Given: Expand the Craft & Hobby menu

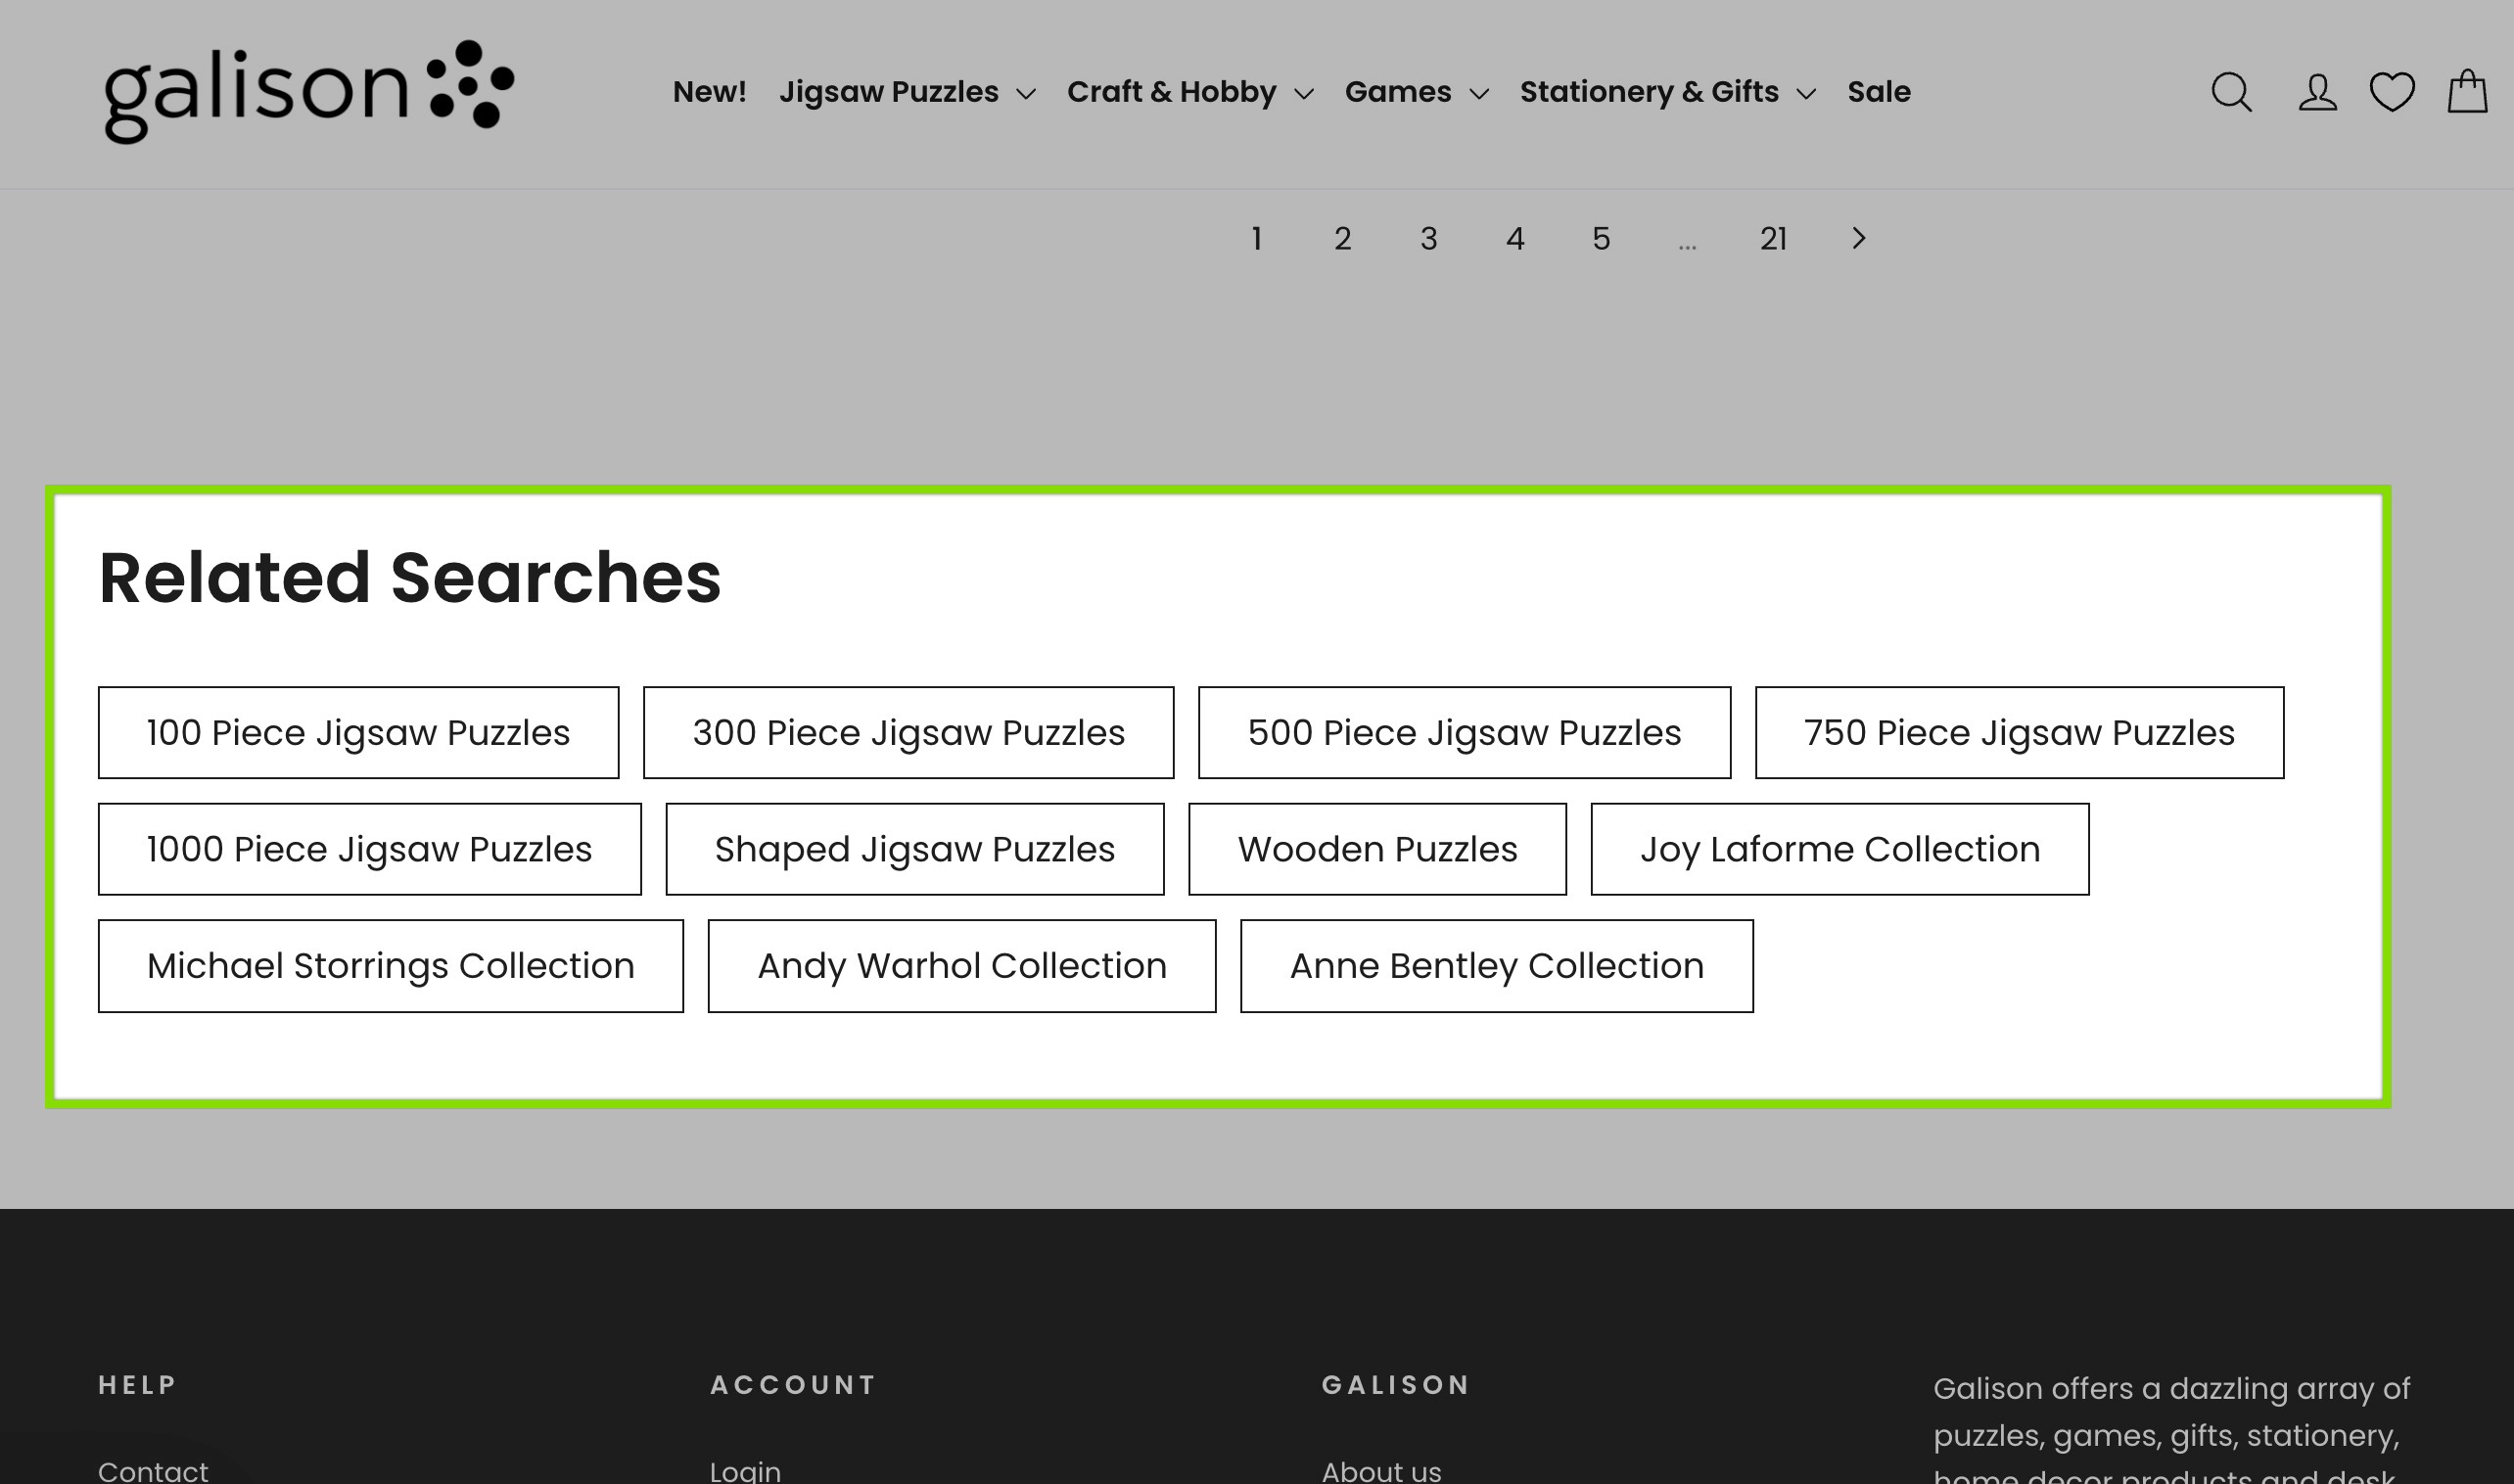Looking at the screenshot, I should tap(1190, 92).
